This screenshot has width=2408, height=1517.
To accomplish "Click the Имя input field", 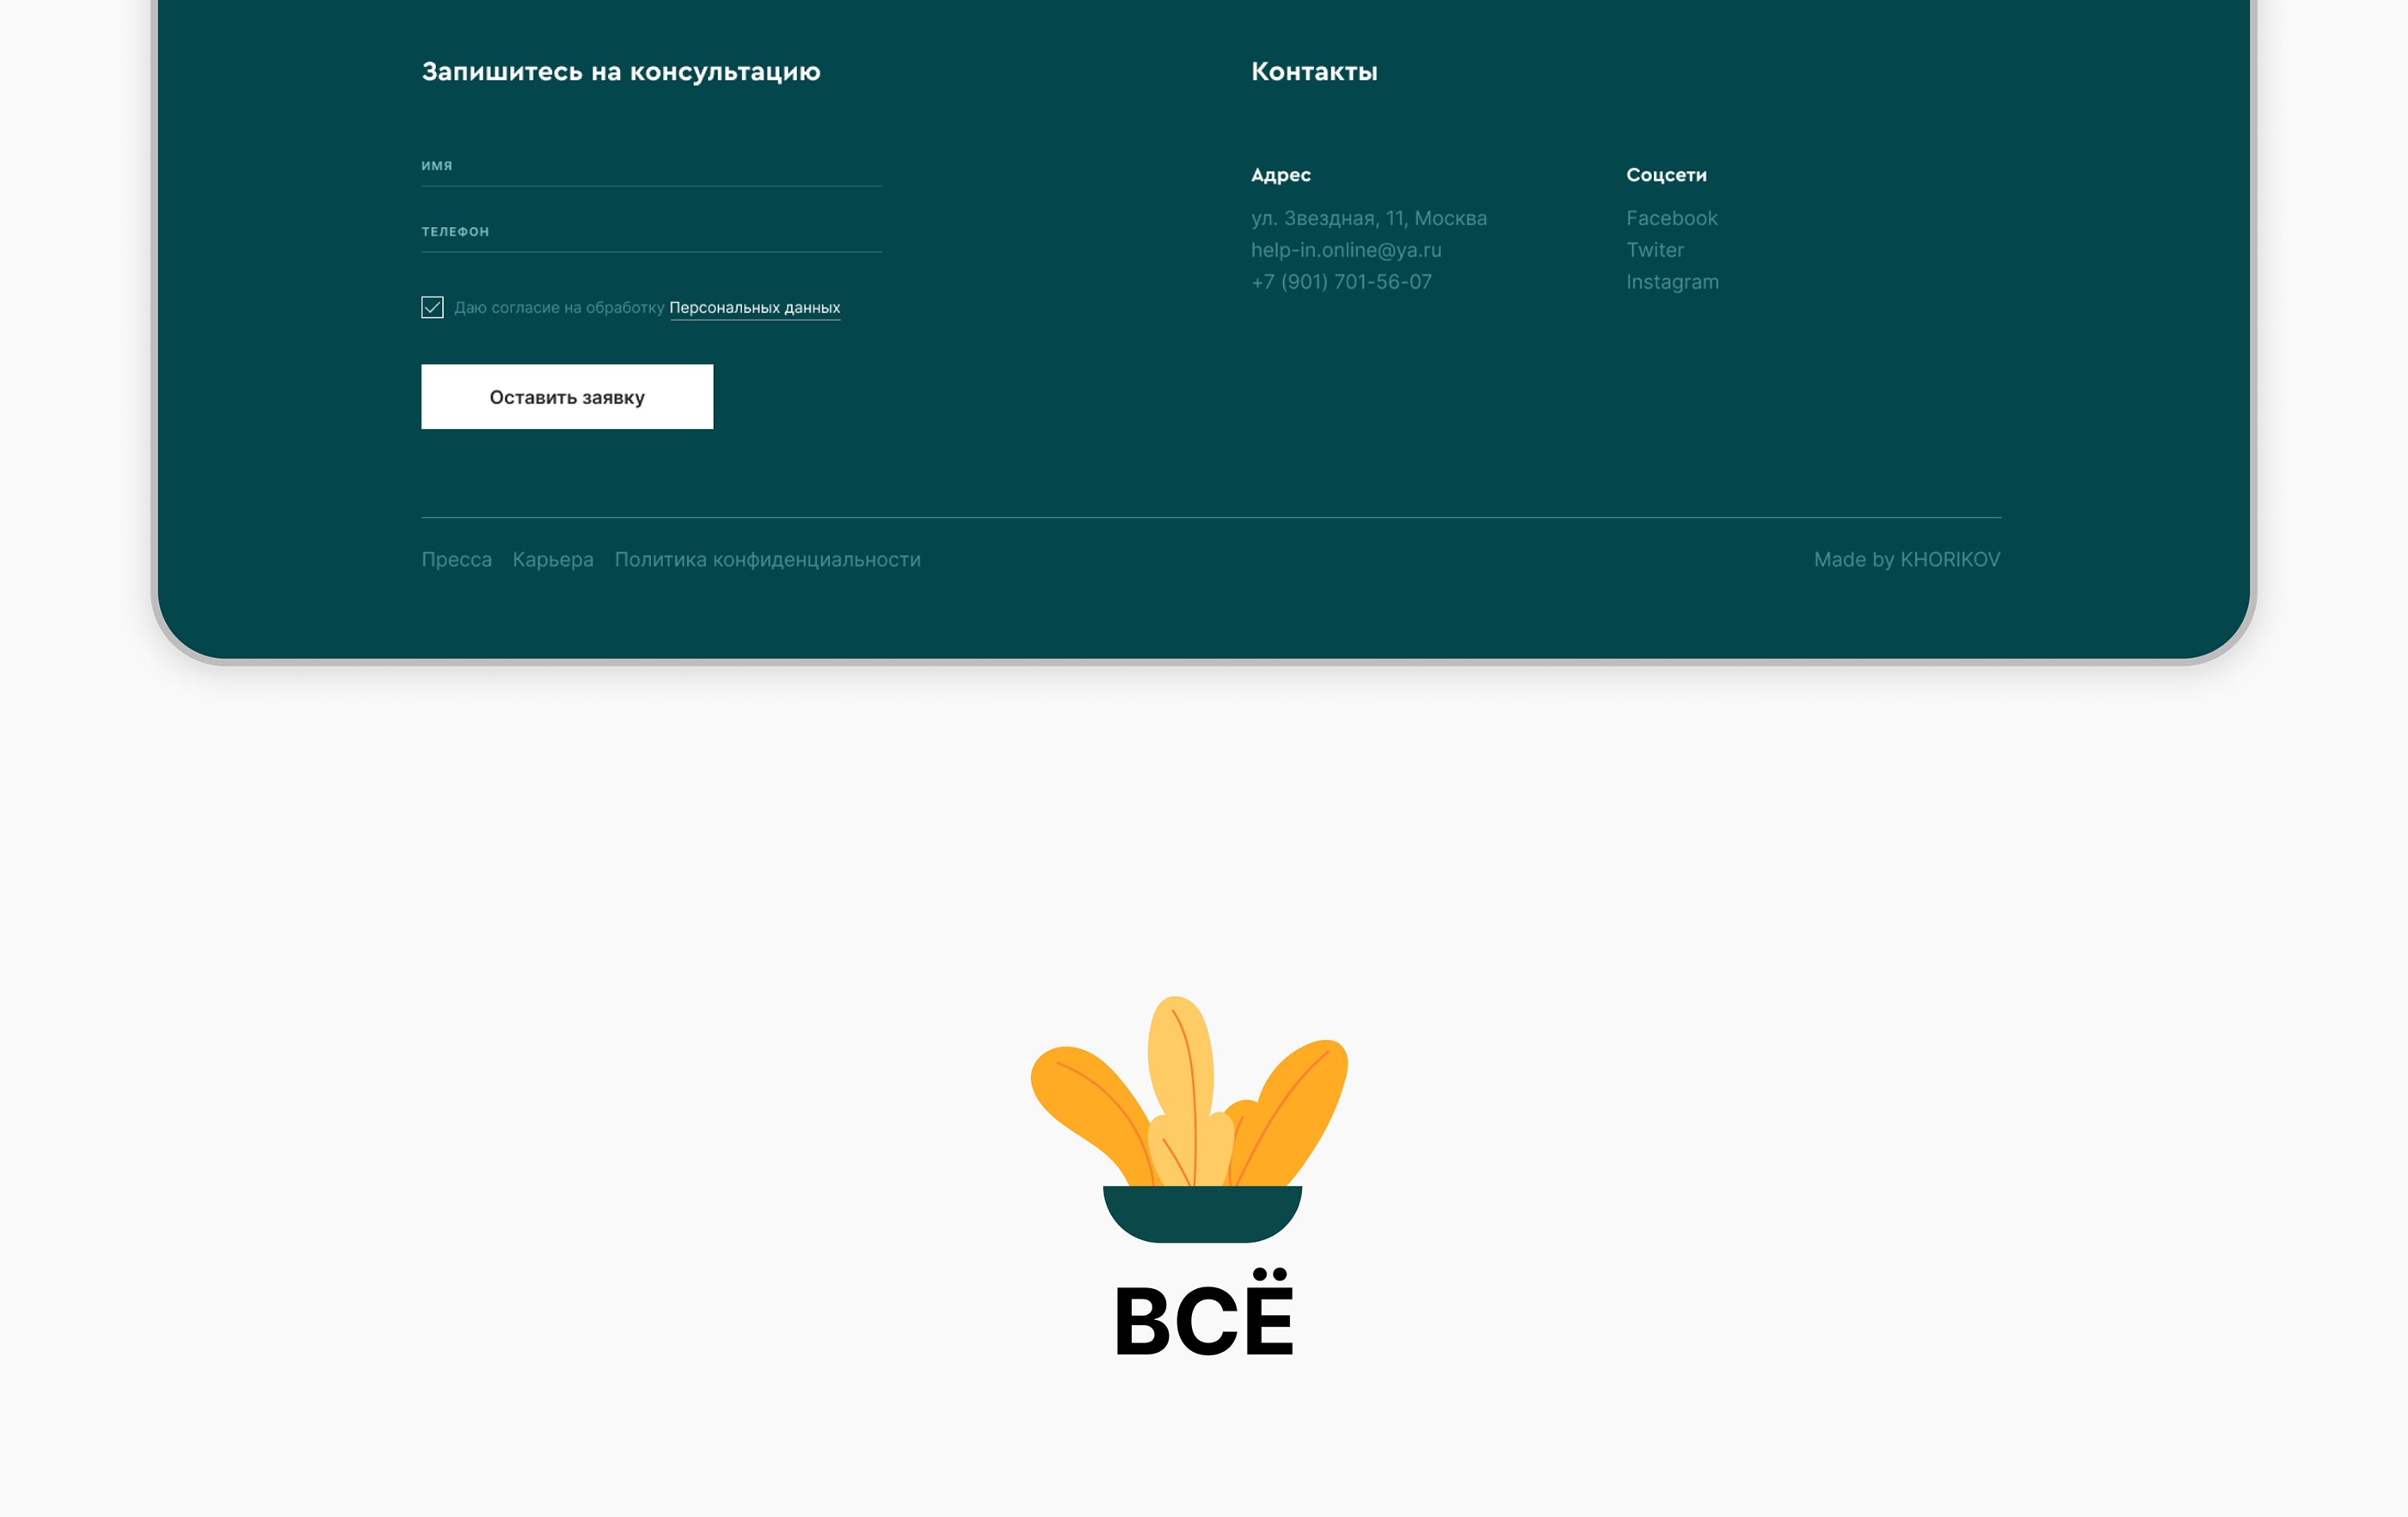I will [x=651, y=166].
